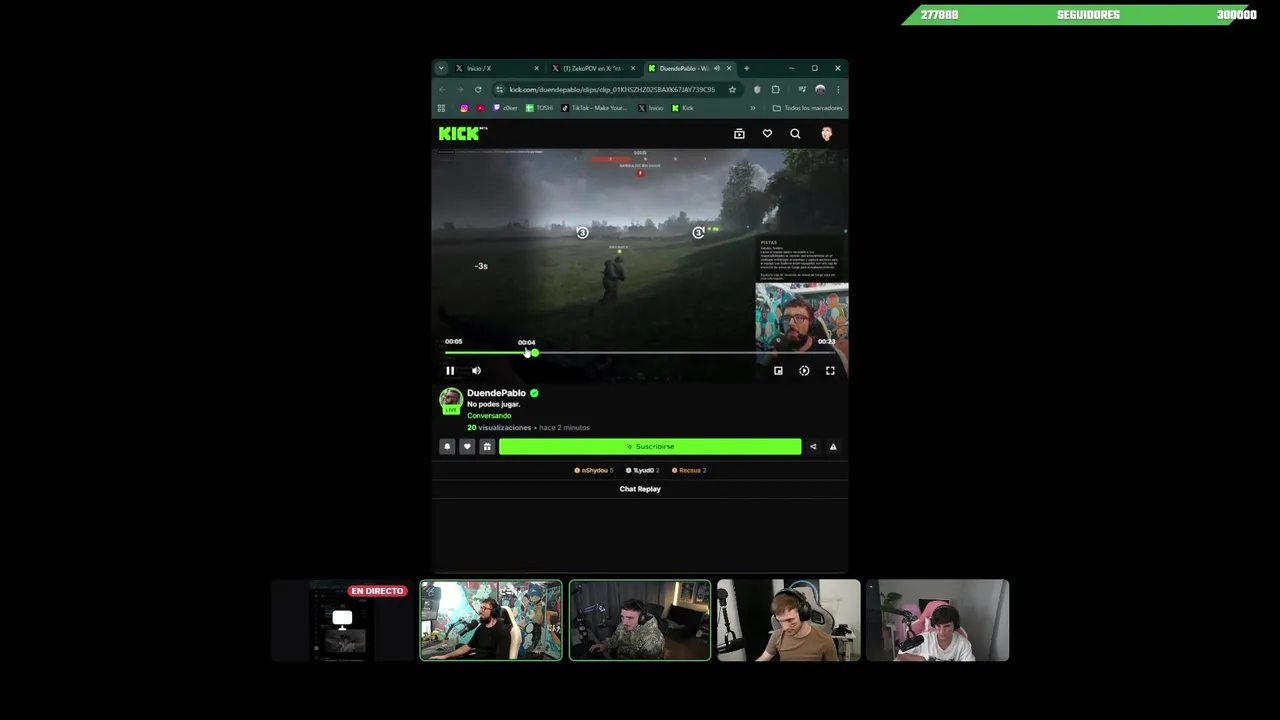Click the DuendePablo channel name
1280x720 pixels.
pos(496,393)
